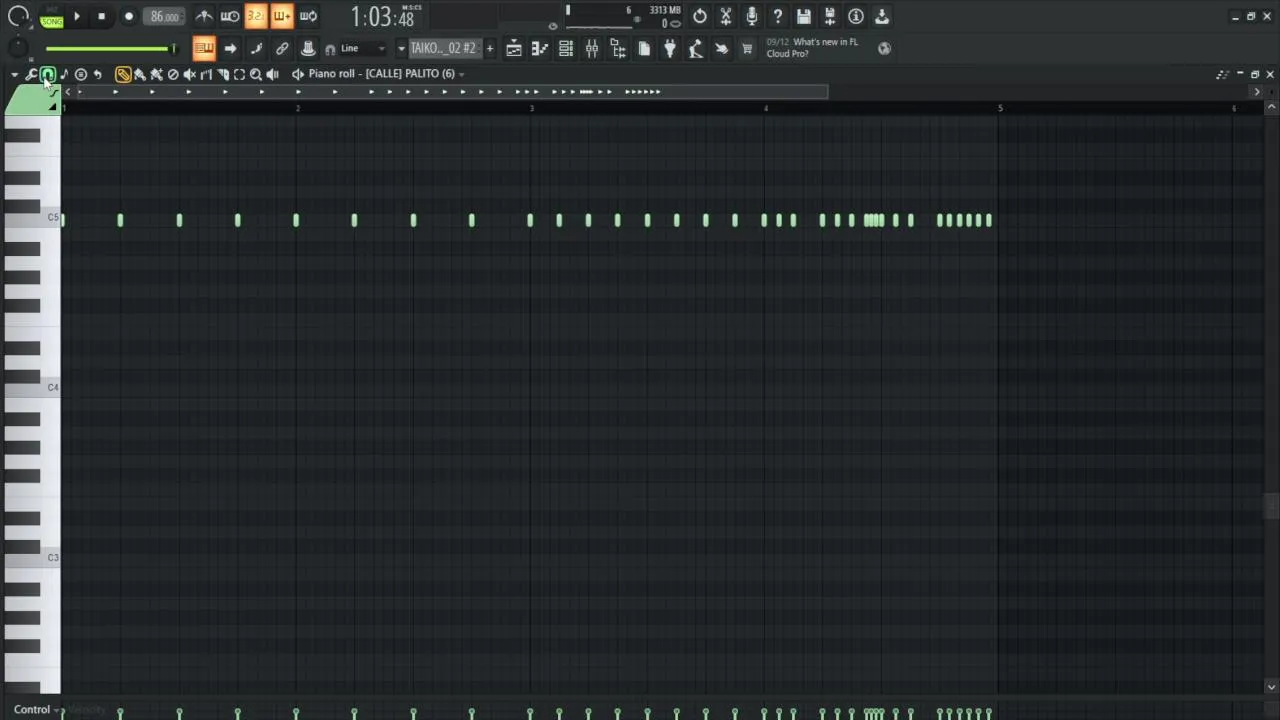Select the Zoom magnifier tool
Screen dimensions: 1280x720
[x=256, y=74]
